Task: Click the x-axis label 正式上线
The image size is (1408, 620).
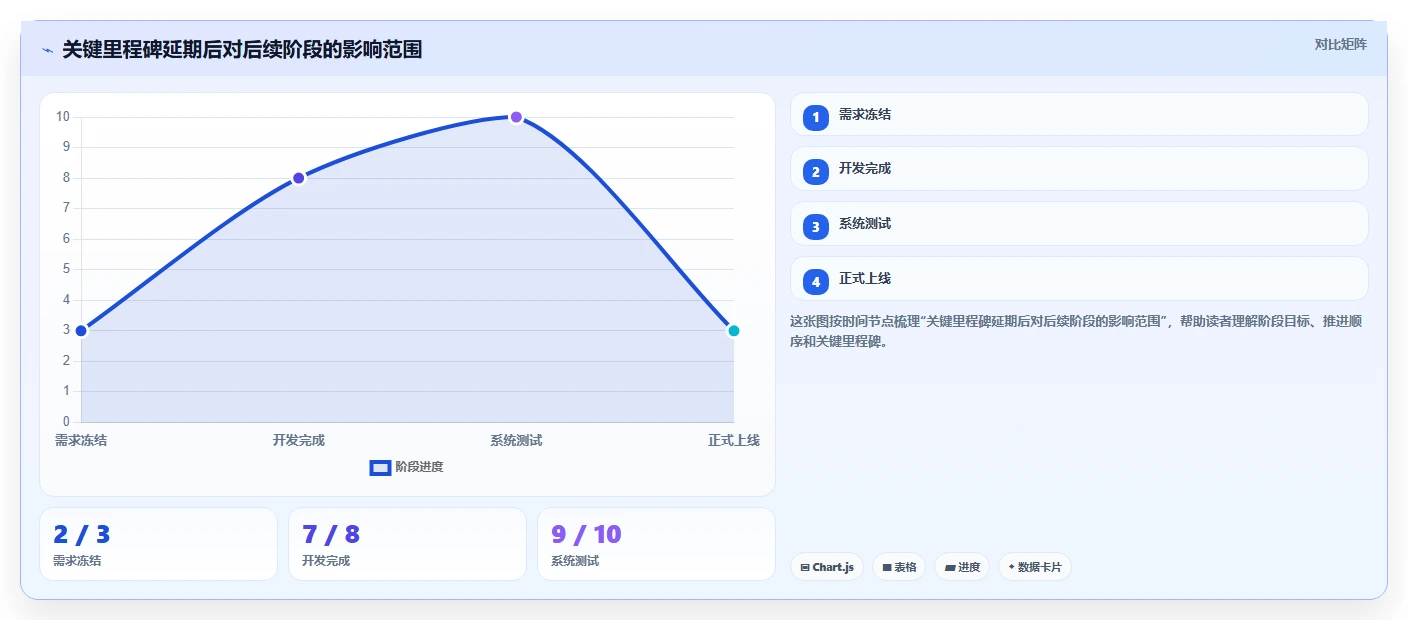Action: point(734,440)
